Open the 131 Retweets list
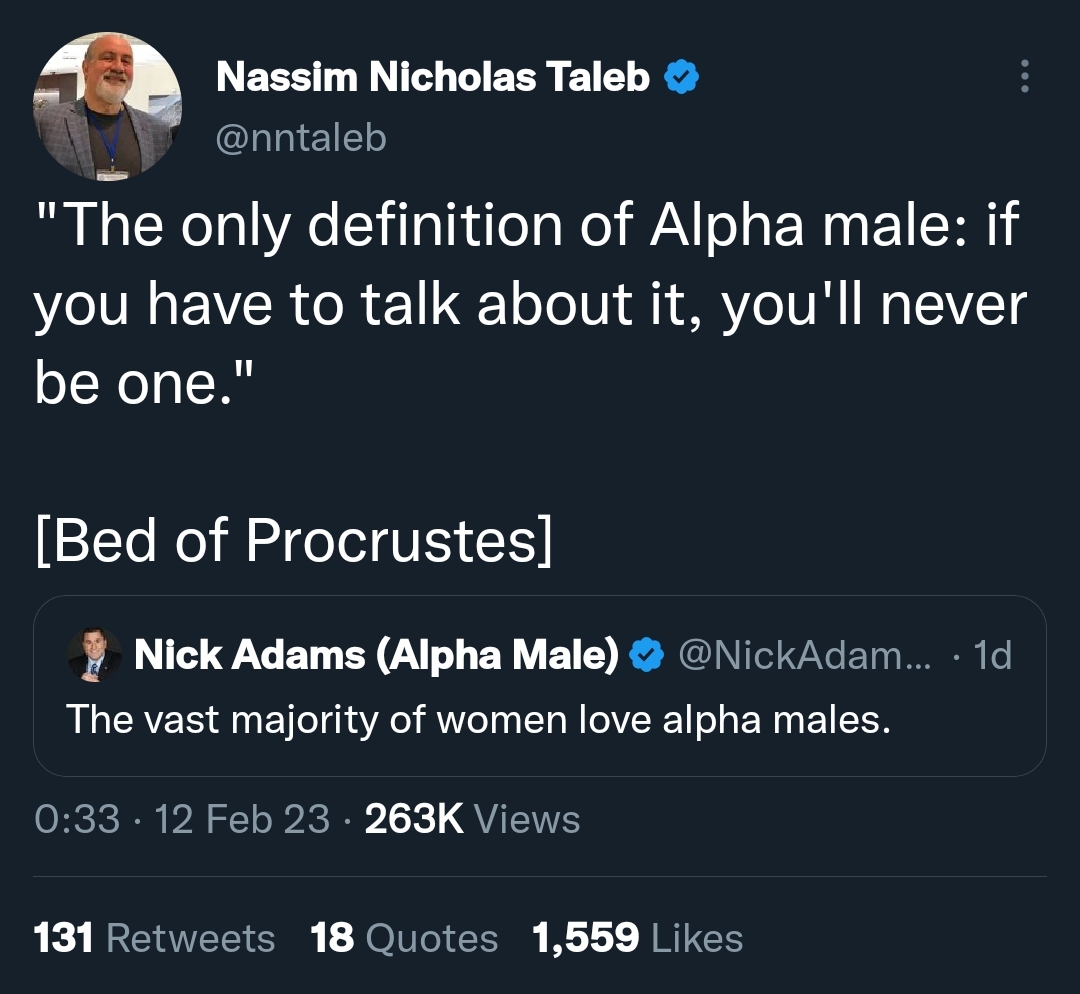1080x994 pixels. pyautogui.click(x=154, y=938)
